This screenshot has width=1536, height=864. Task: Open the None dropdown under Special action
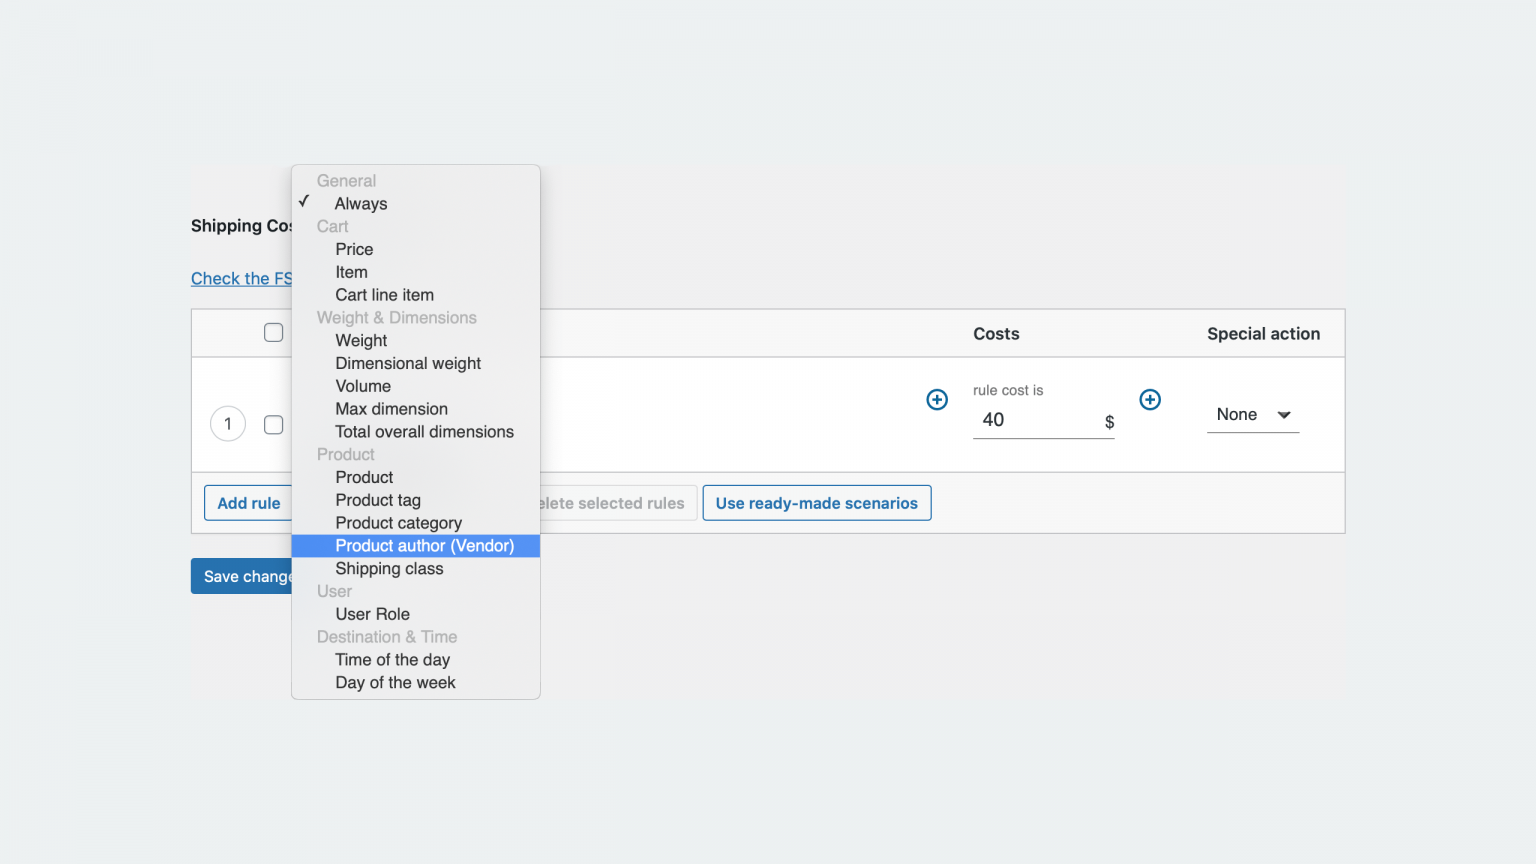point(1252,414)
